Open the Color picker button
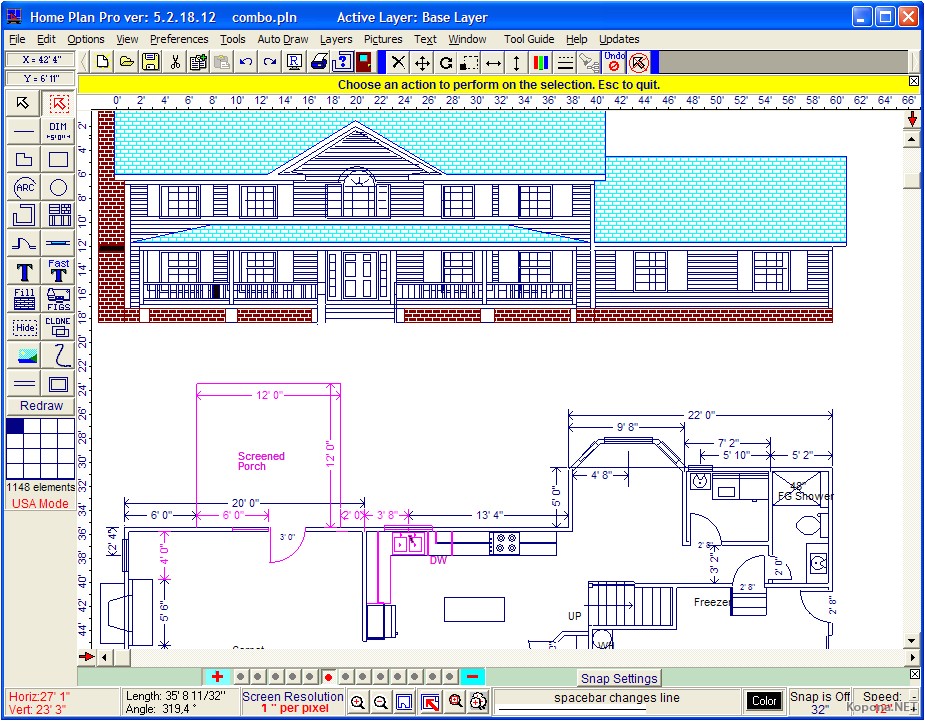 coord(764,700)
